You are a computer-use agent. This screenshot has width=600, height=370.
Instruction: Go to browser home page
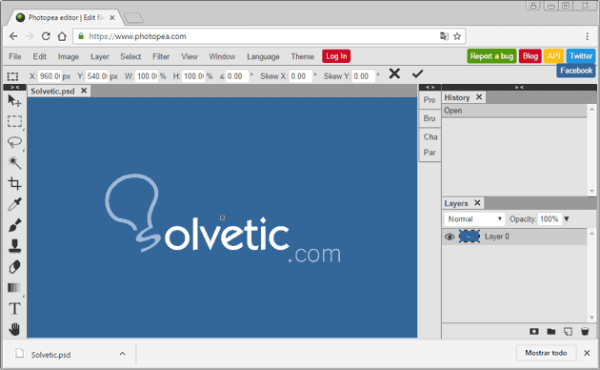(62, 36)
